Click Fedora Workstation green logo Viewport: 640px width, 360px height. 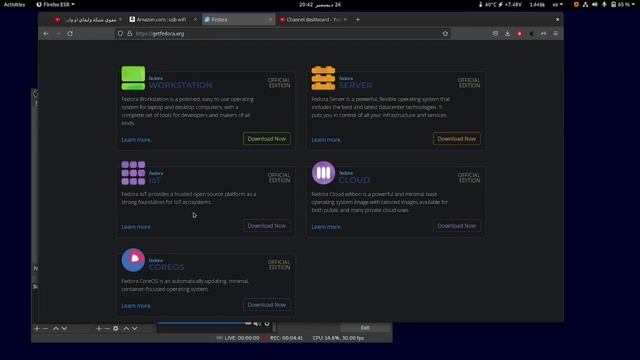[133, 78]
